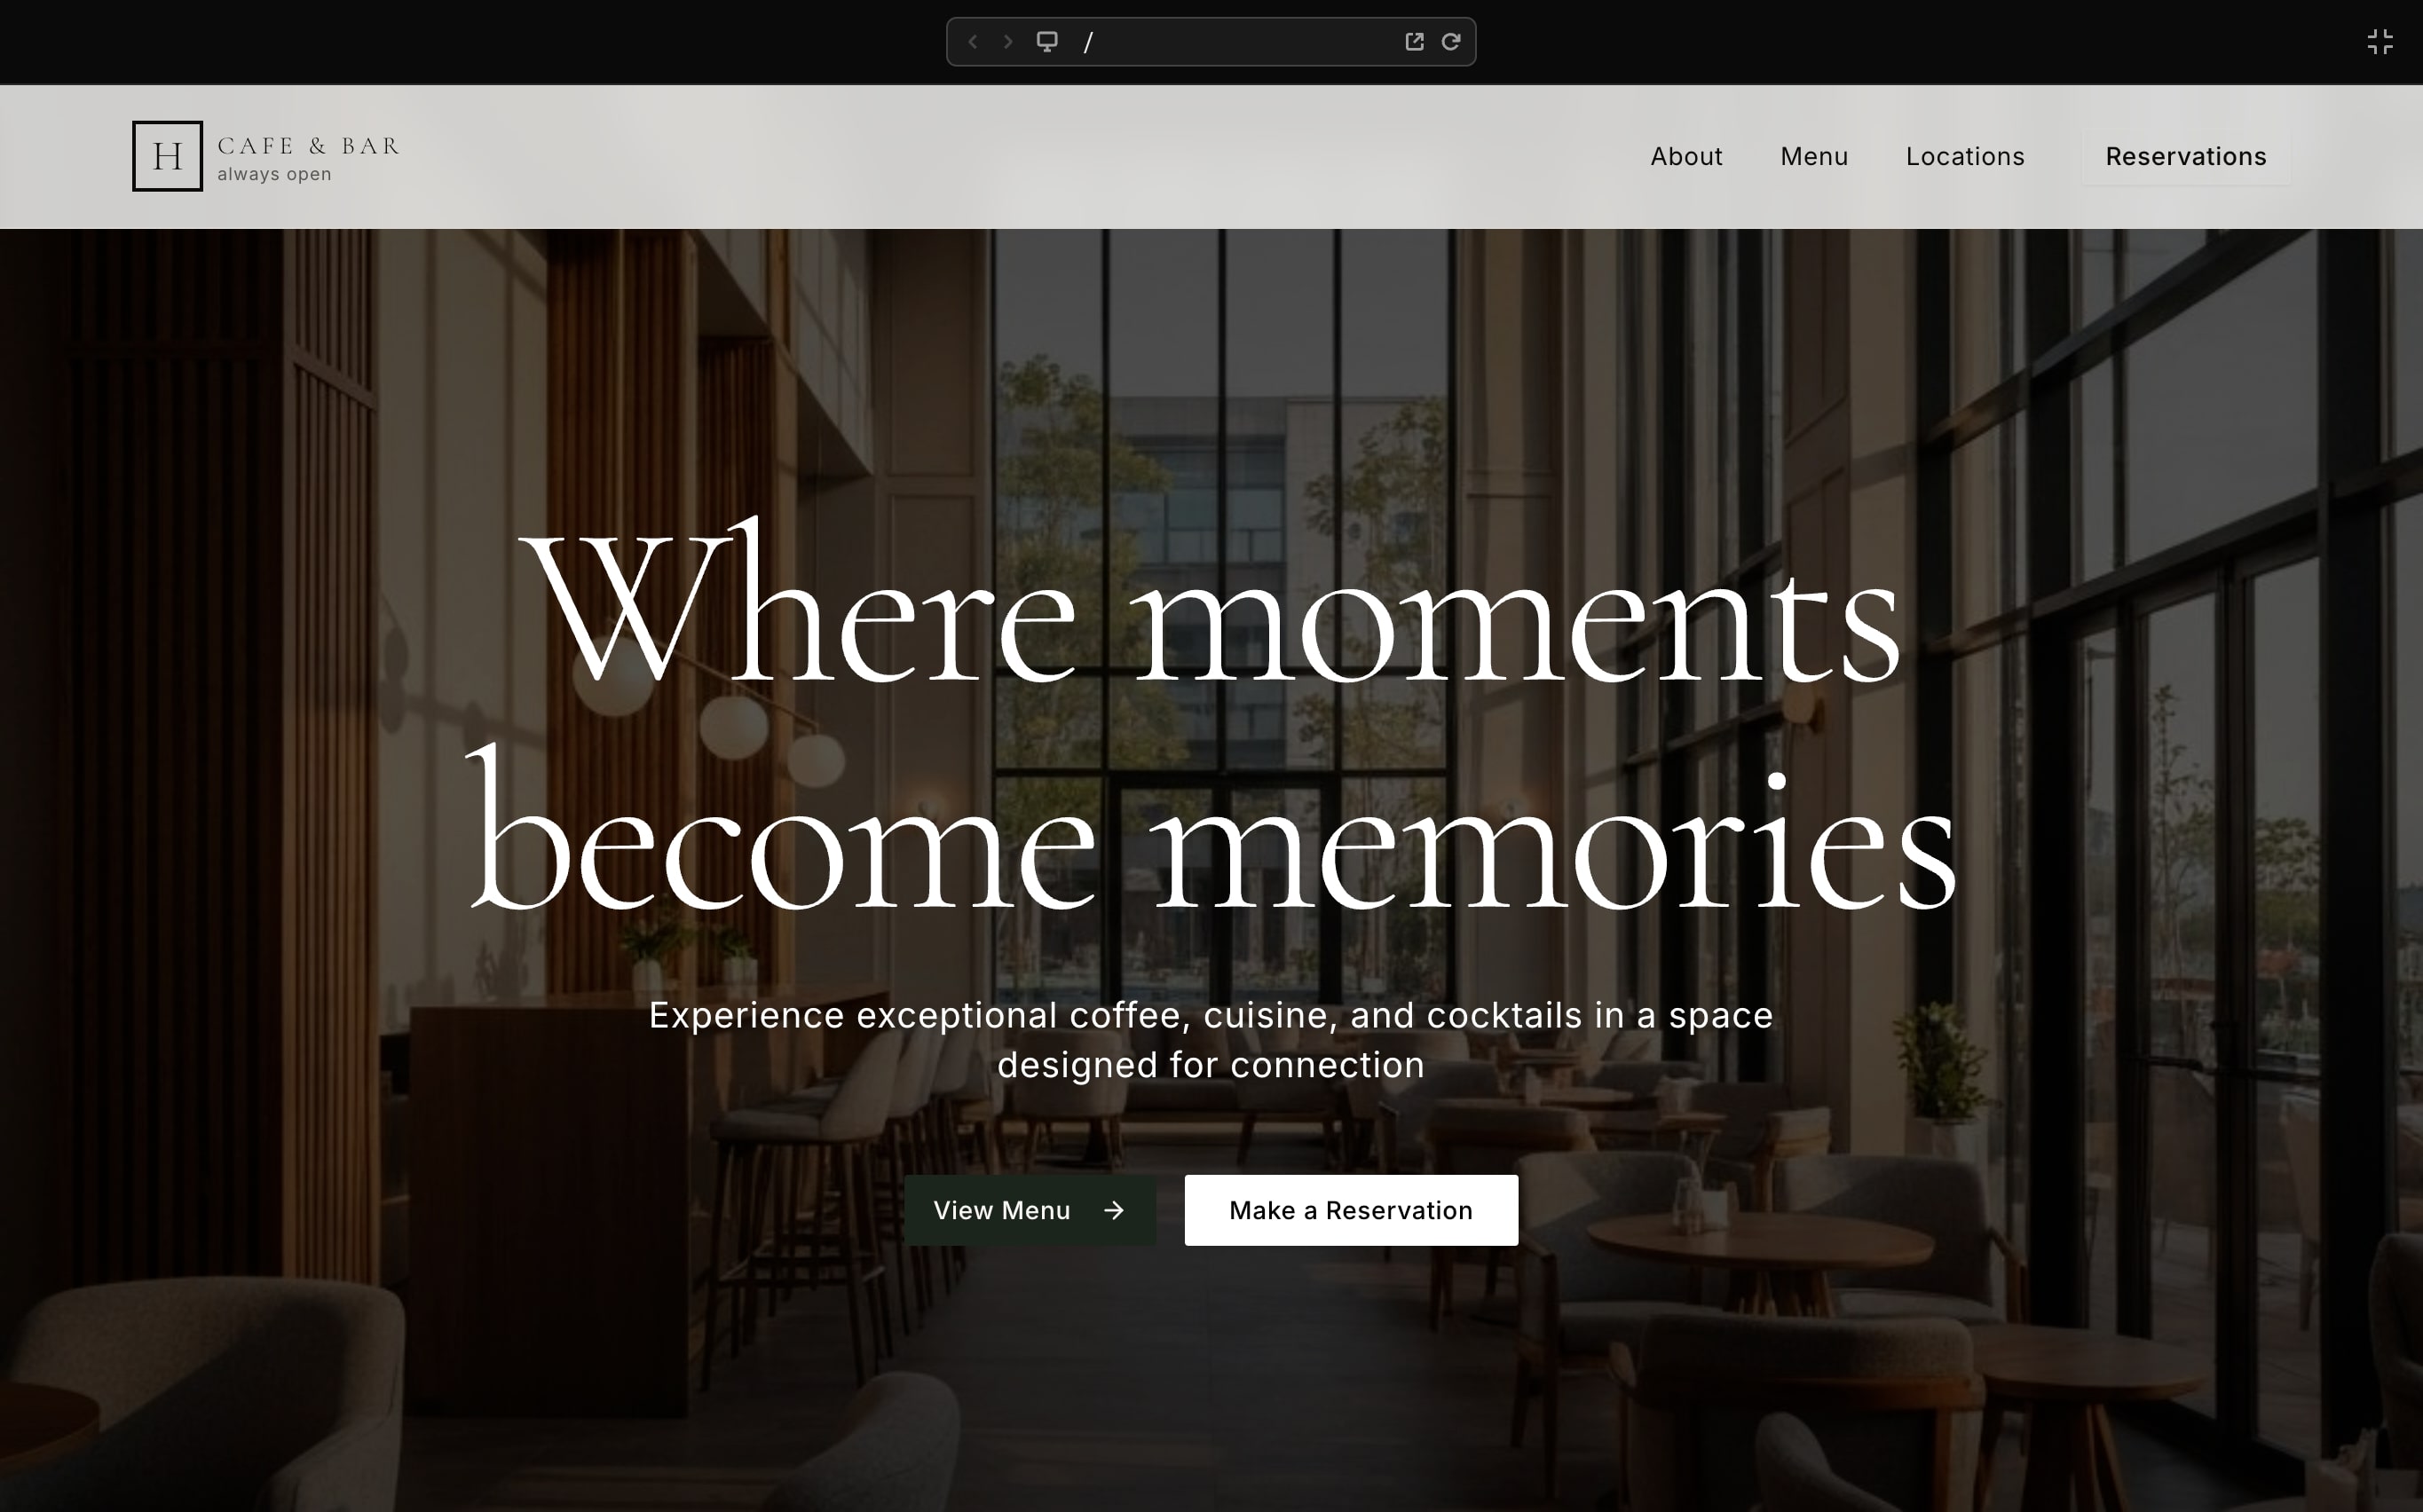Click the 'Where moments become memories' headline
Image resolution: width=2423 pixels, height=1512 pixels.
click(1211, 717)
